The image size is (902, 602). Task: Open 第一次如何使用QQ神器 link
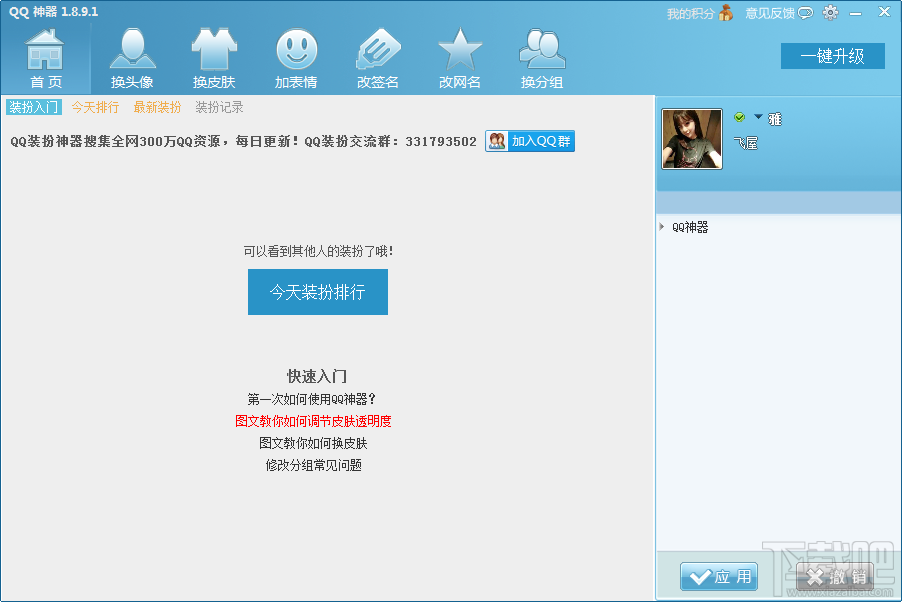point(312,399)
